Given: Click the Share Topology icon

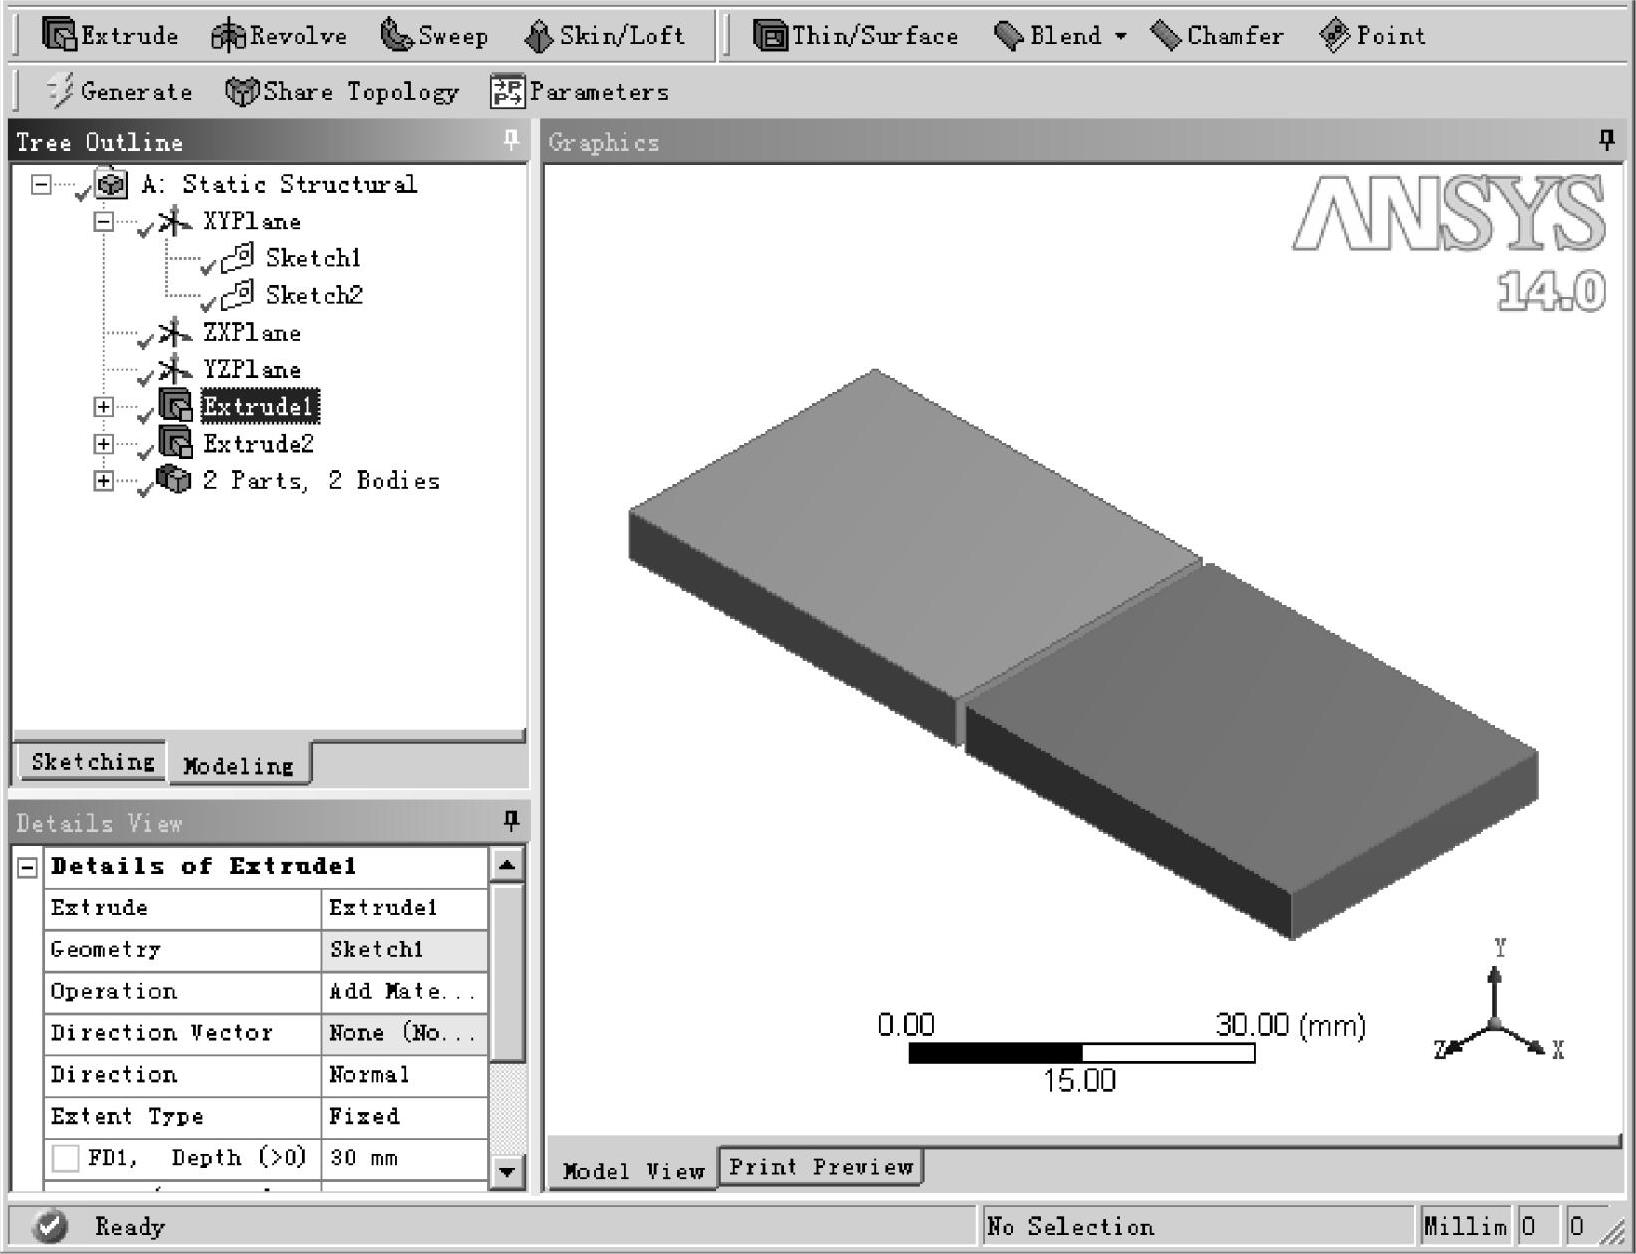Looking at the screenshot, I should click(x=242, y=92).
